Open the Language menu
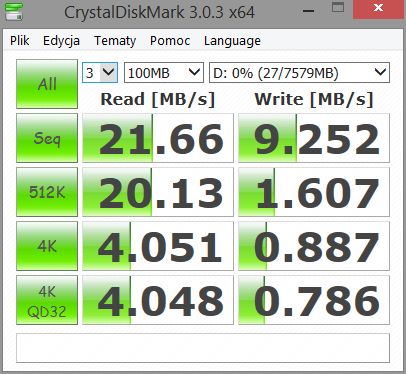Image resolution: width=406 pixels, height=374 pixels. pyautogui.click(x=232, y=41)
